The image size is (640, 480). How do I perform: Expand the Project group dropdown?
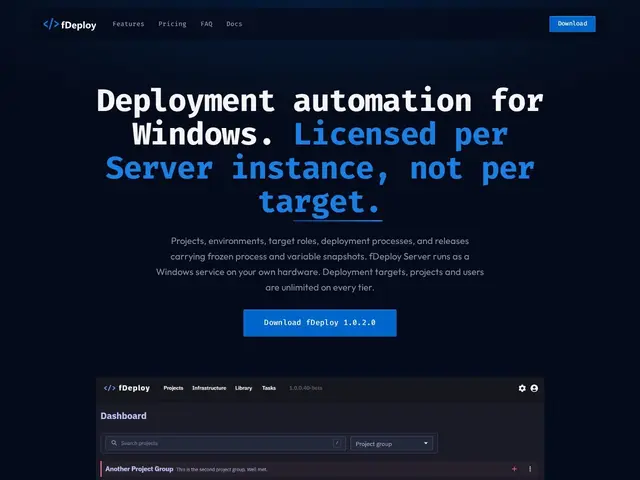[x=391, y=444]
